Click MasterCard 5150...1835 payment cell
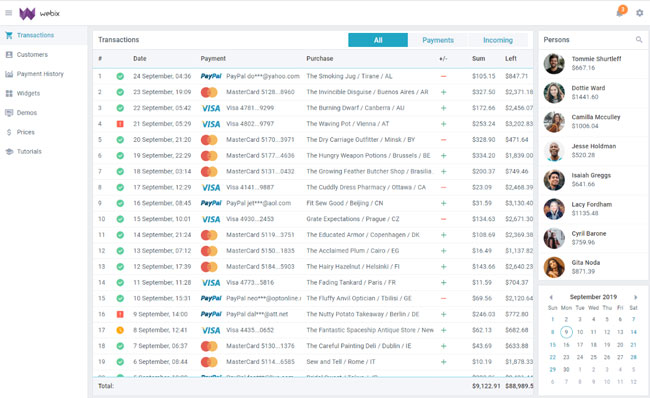650x398 pixels. coord(260,251)
